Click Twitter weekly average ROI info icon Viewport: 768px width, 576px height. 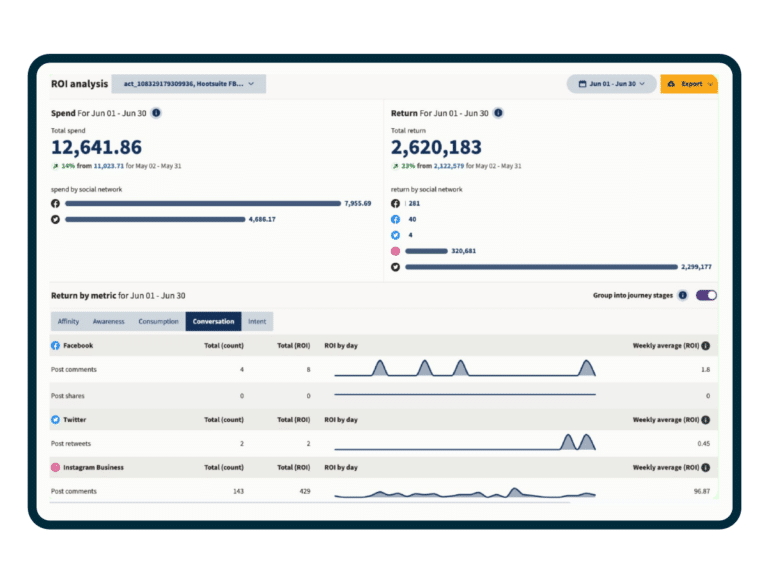pos(706,420)
